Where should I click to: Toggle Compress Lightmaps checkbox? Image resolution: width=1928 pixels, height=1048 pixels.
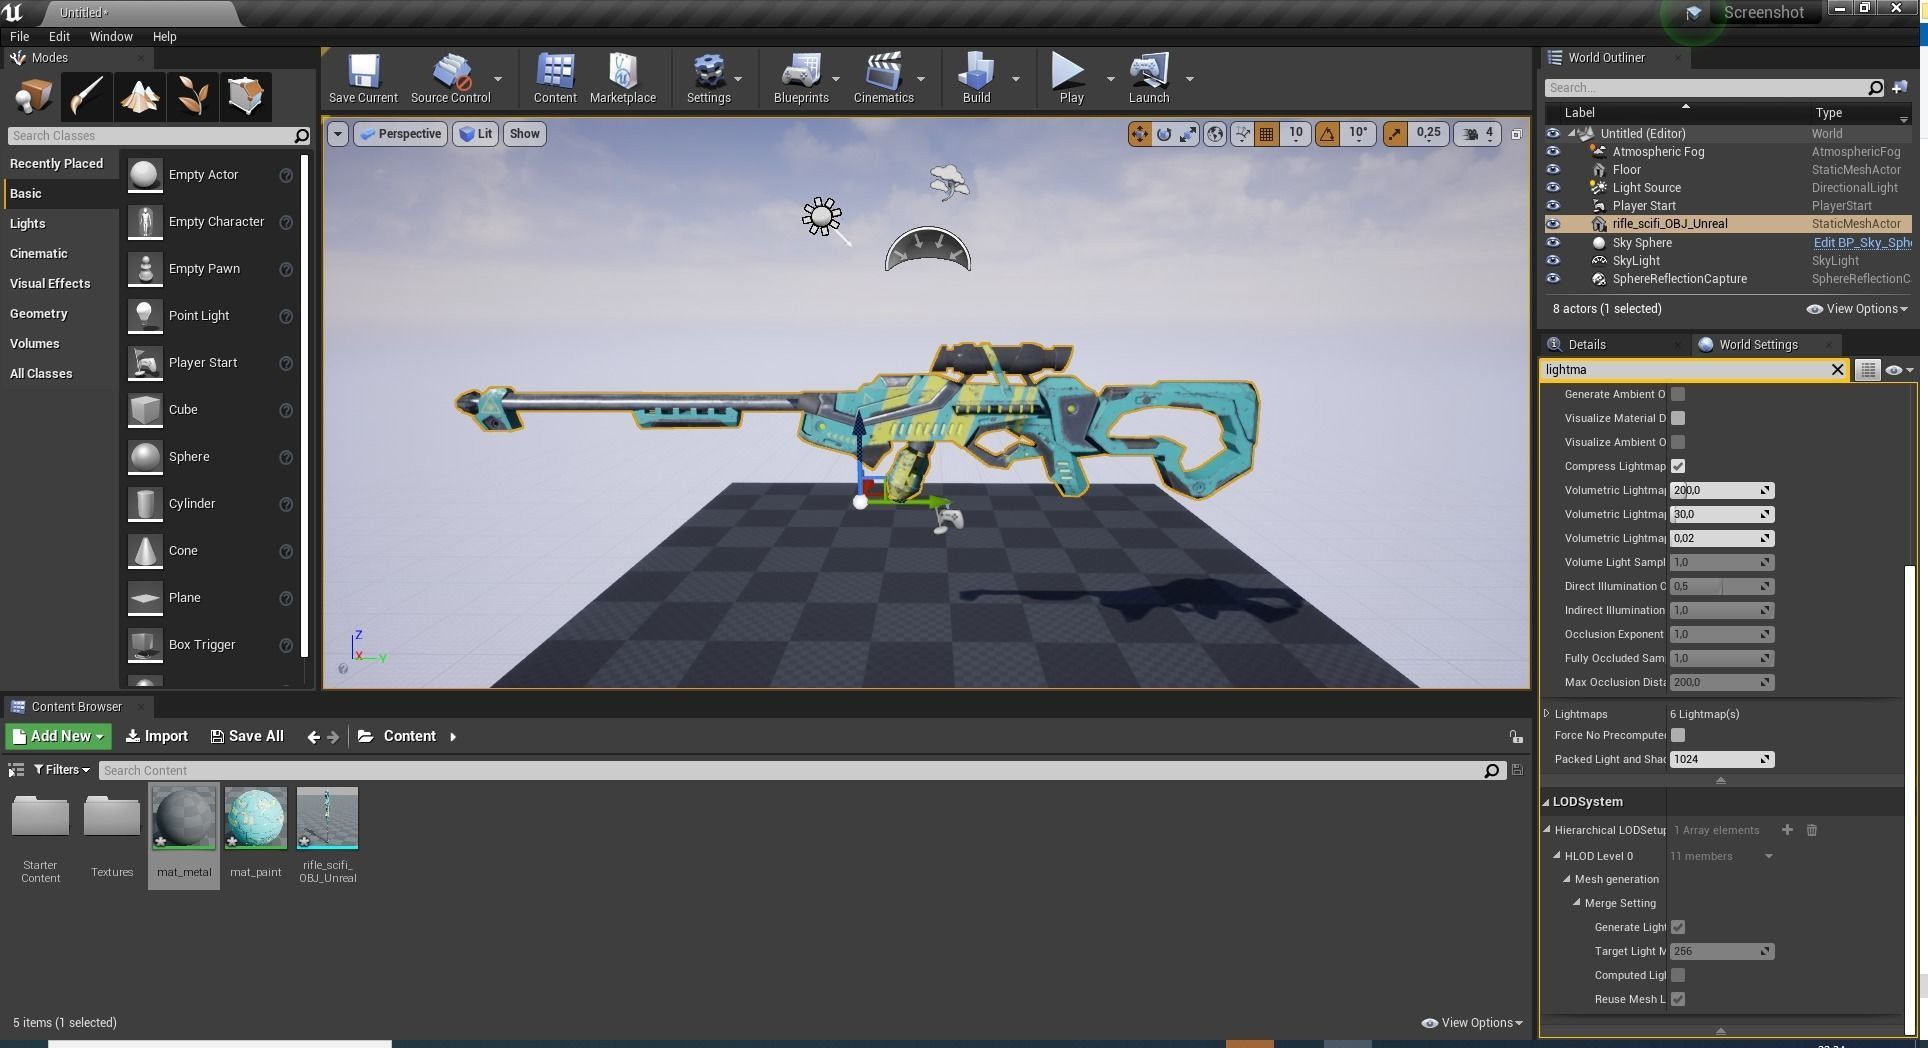click(x=1678, y=466)
